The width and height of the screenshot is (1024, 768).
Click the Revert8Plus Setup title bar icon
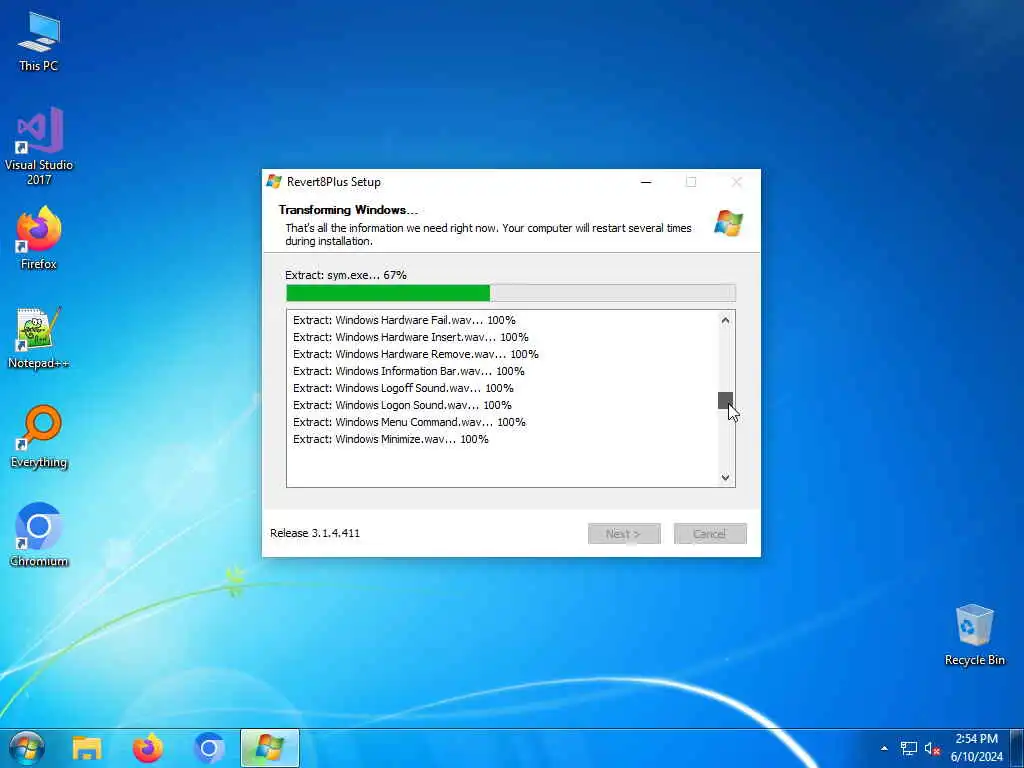(274, 182)
